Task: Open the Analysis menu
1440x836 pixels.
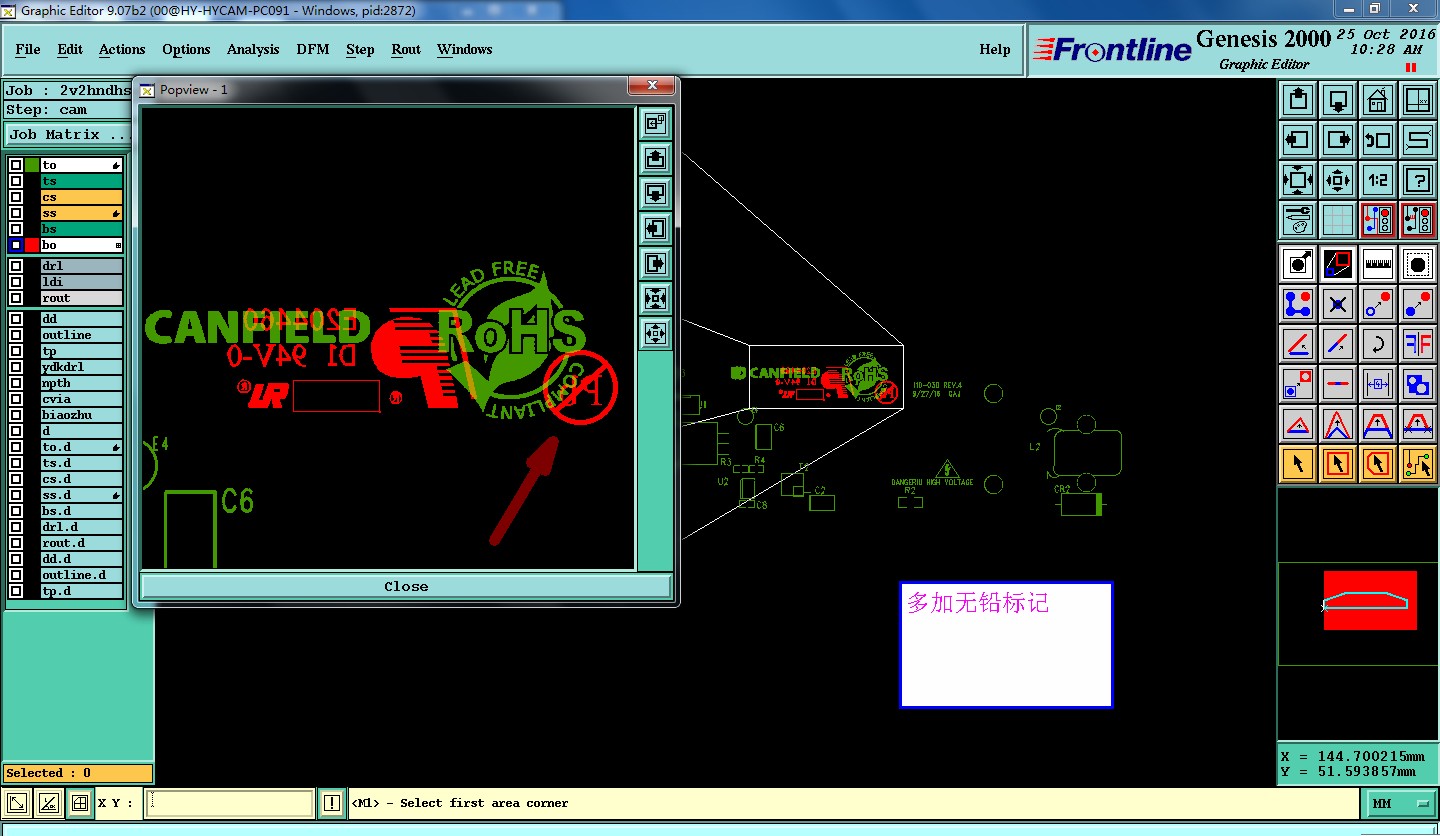Action: pos(253,49)
